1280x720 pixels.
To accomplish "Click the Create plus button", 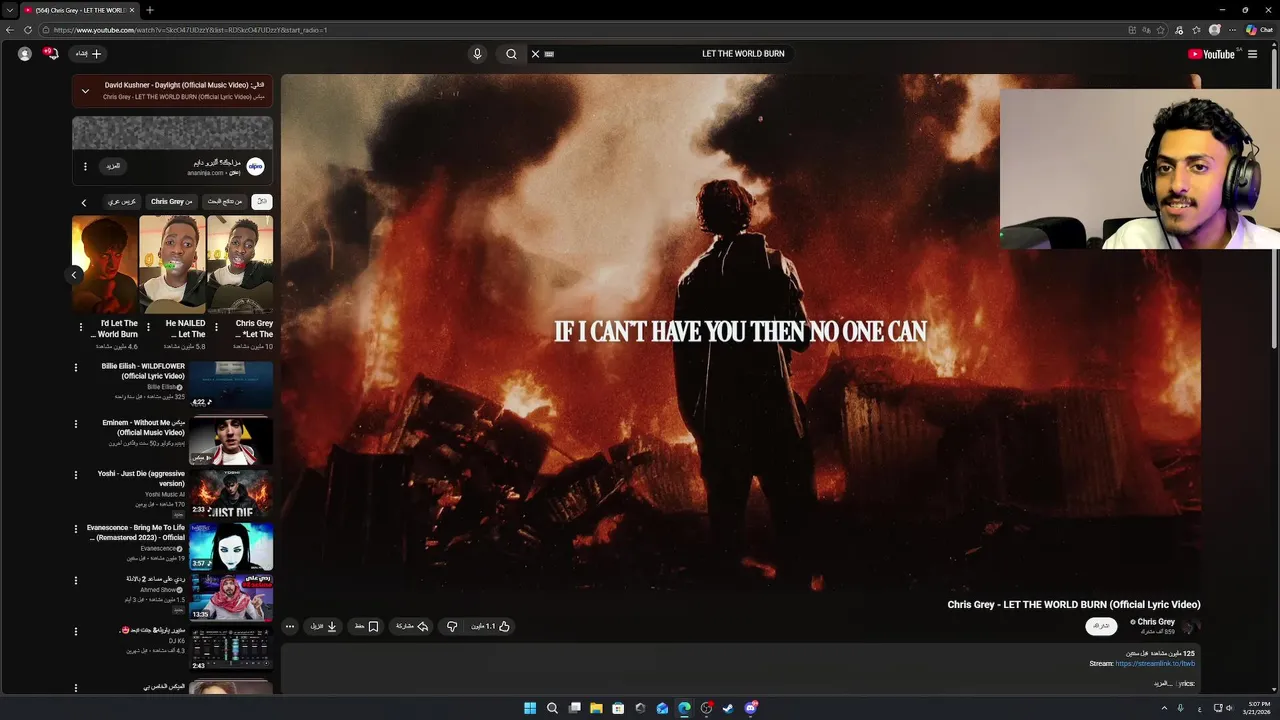I will coord(89,54).
